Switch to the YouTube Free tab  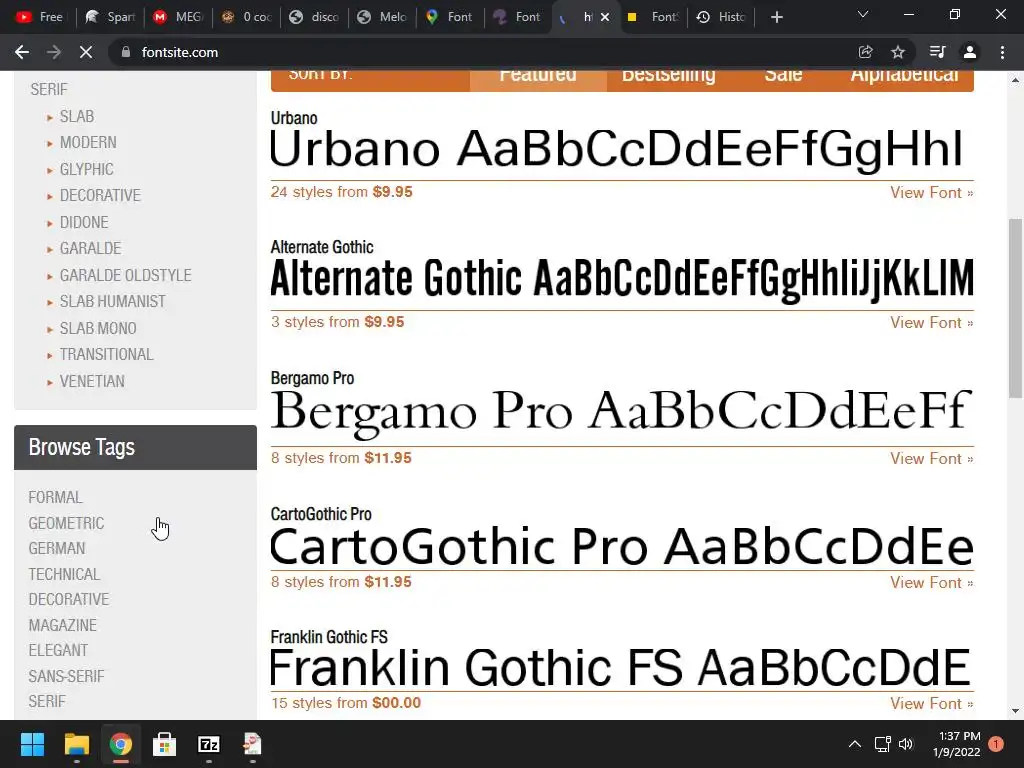39,18
